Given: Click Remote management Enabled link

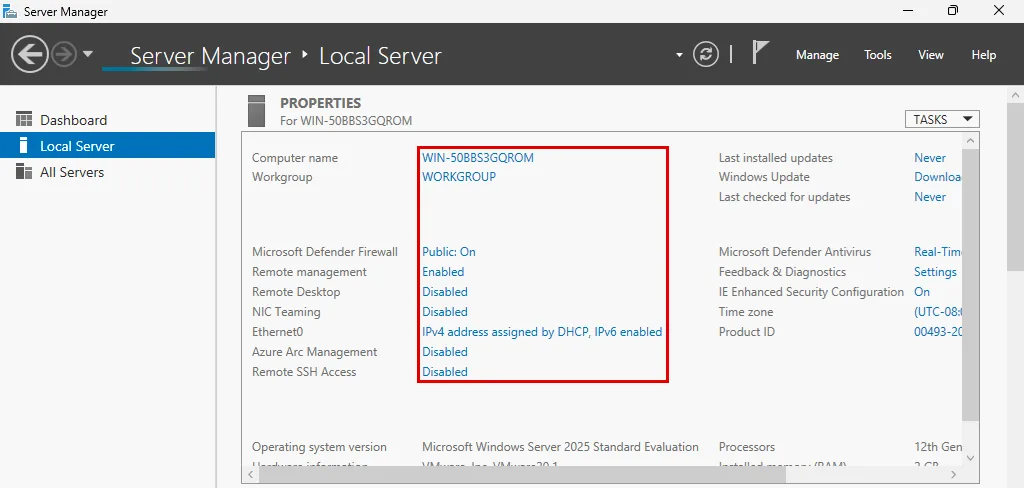Looking at the screenshot, I should 443,272.
